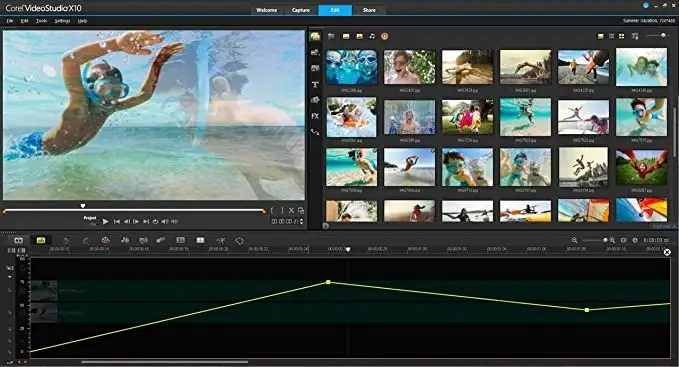Toggle HD preview
679x367 pixels.
click(x=175, y=222)
